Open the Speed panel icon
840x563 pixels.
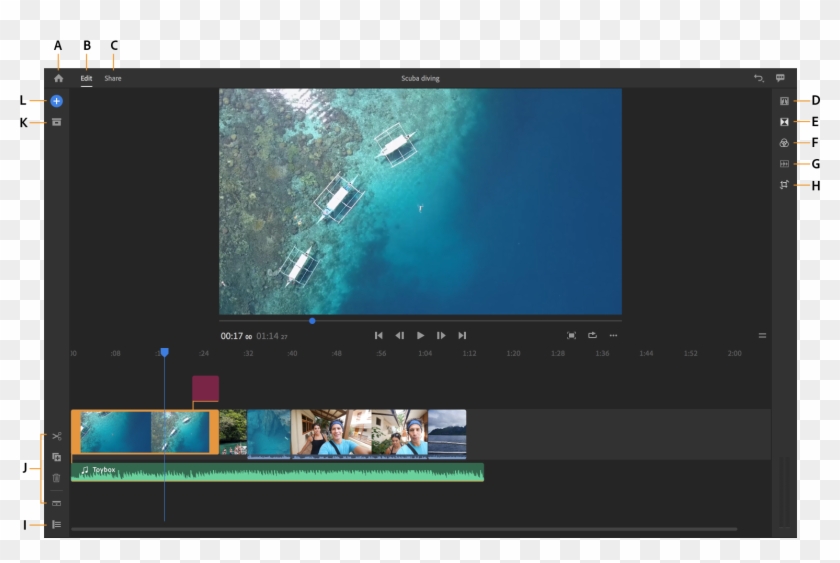[x=784, y=164]
